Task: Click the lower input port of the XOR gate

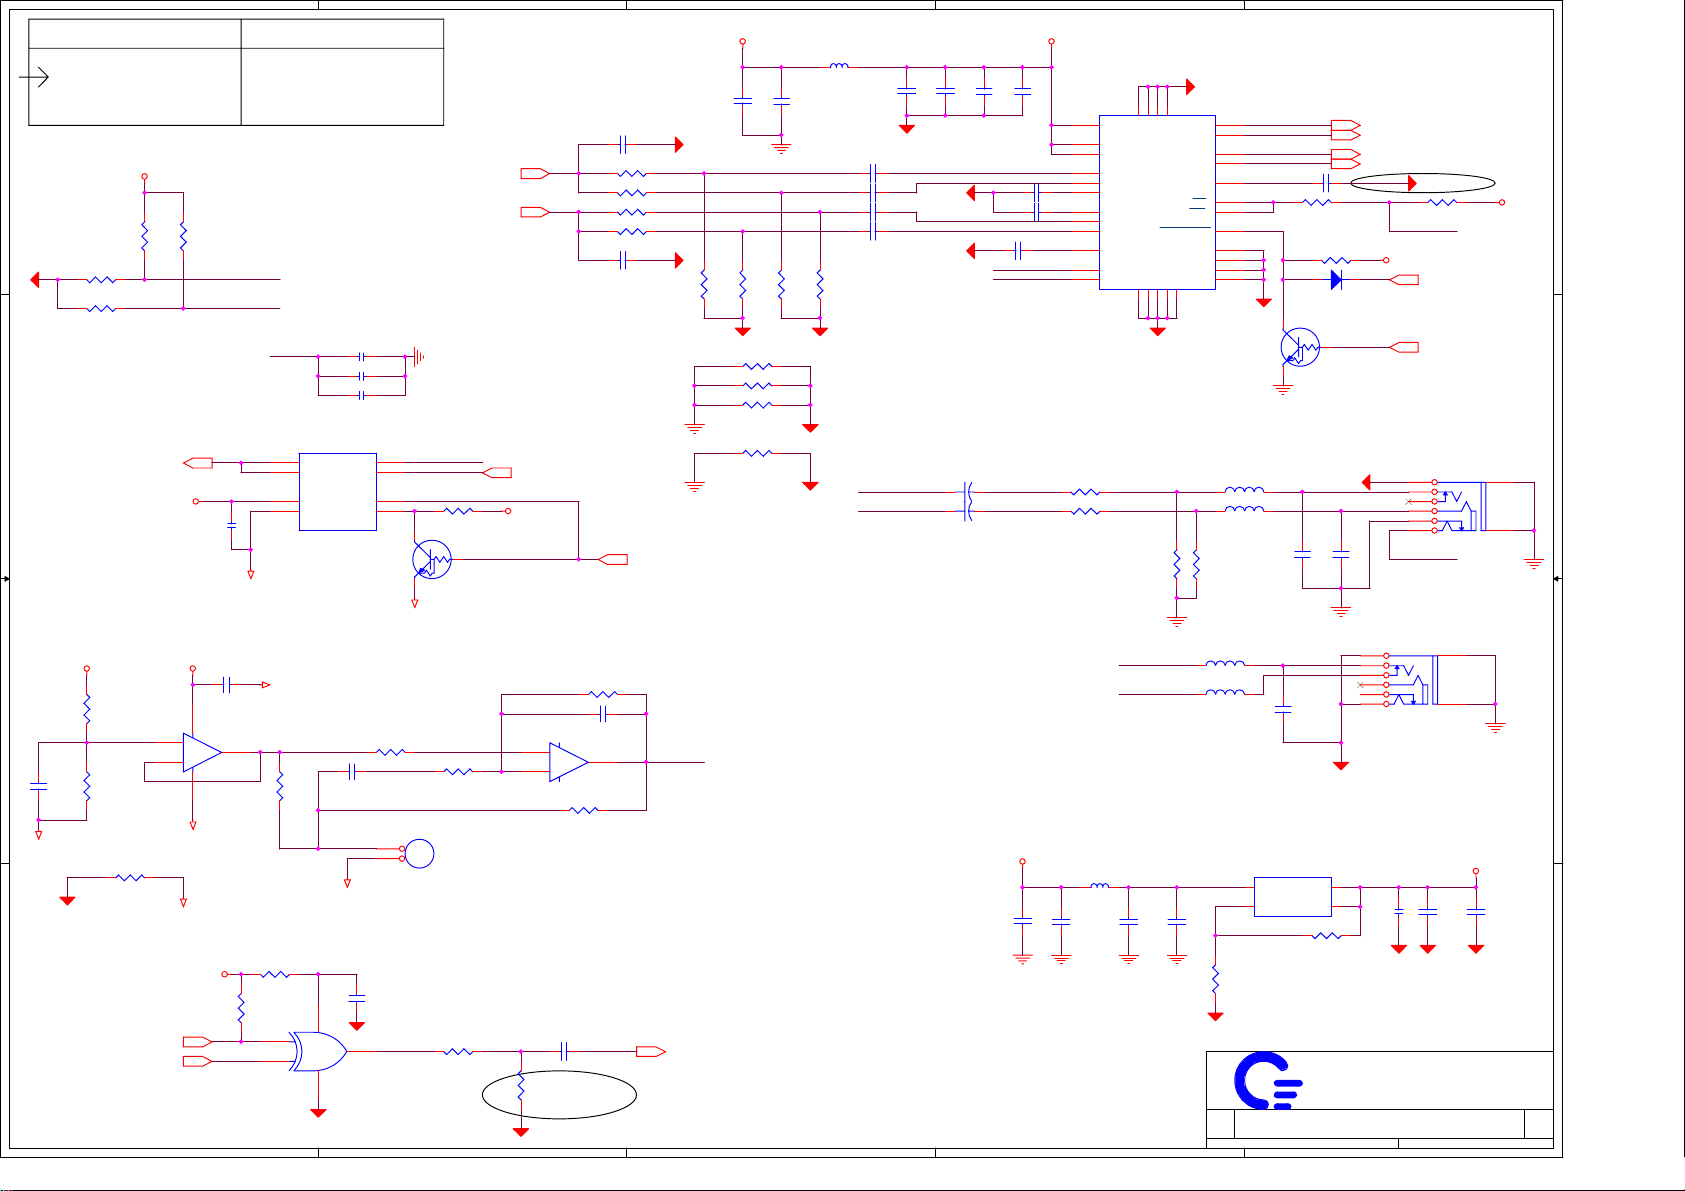Action: pyautogui.click(x=197, y=1060)
